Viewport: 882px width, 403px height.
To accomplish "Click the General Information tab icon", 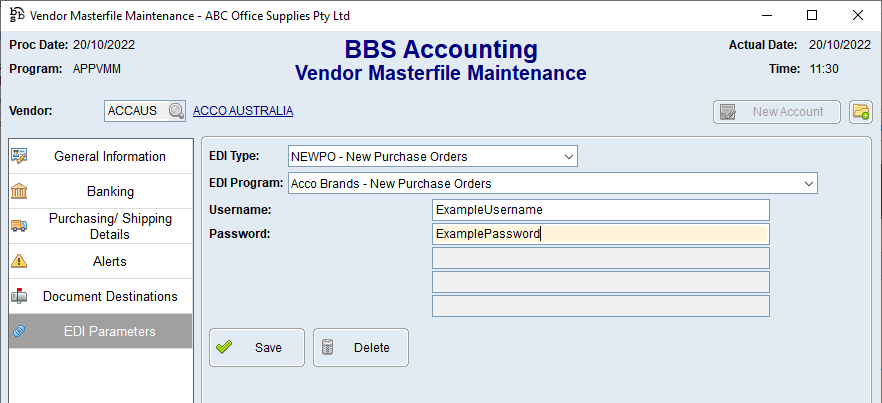I will coord(19,156).
